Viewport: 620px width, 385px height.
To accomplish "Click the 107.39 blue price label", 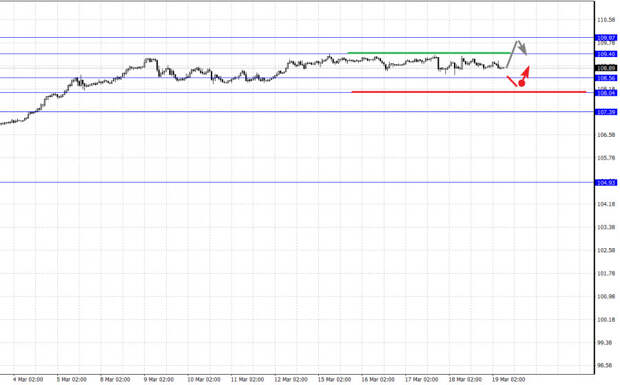I will 606,112.
